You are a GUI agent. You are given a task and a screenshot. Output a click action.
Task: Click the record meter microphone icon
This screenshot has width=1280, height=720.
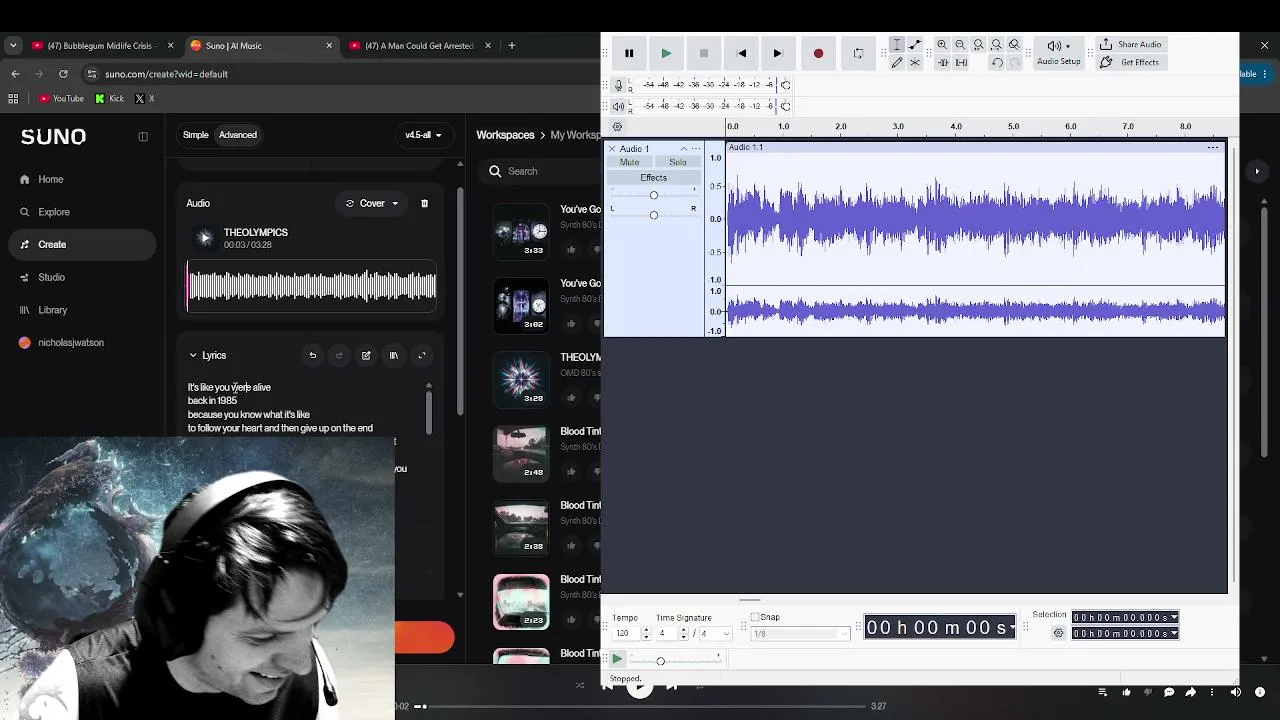[619, 85]
